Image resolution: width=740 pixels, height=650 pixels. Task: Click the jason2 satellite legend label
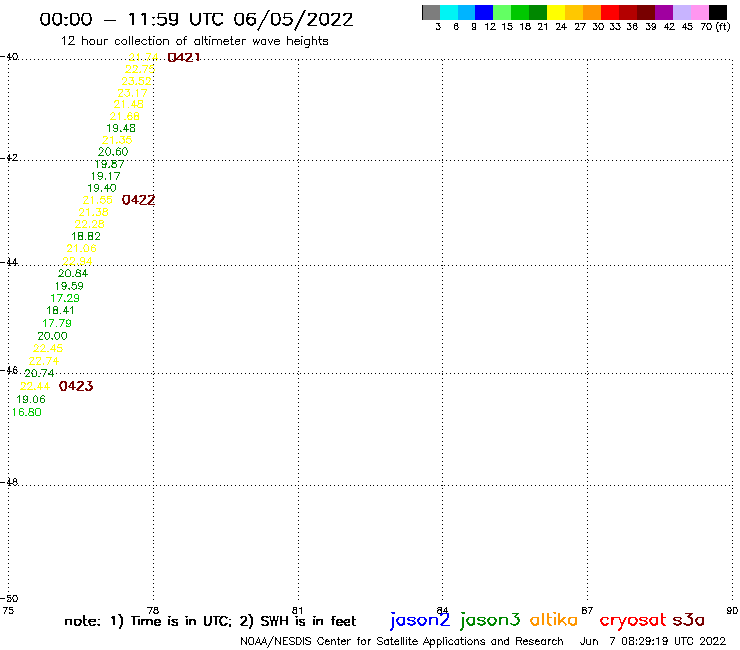[420, 620]
